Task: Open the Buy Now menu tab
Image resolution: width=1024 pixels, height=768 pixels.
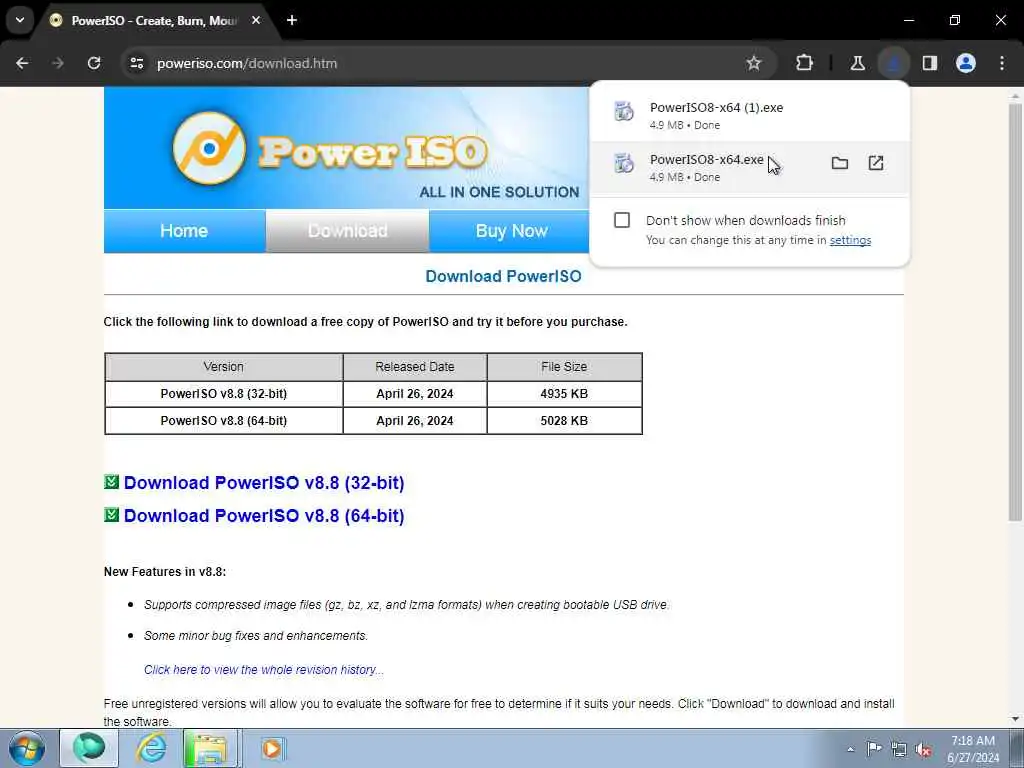Action: click(511, 231)
